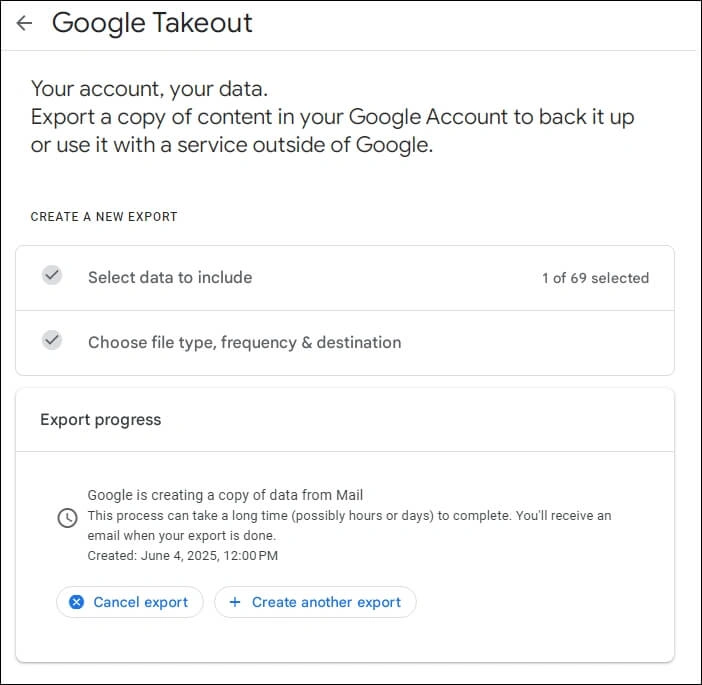Click the checkmark beside Select data to include
702x685 pixels.
tap(52, 275)
